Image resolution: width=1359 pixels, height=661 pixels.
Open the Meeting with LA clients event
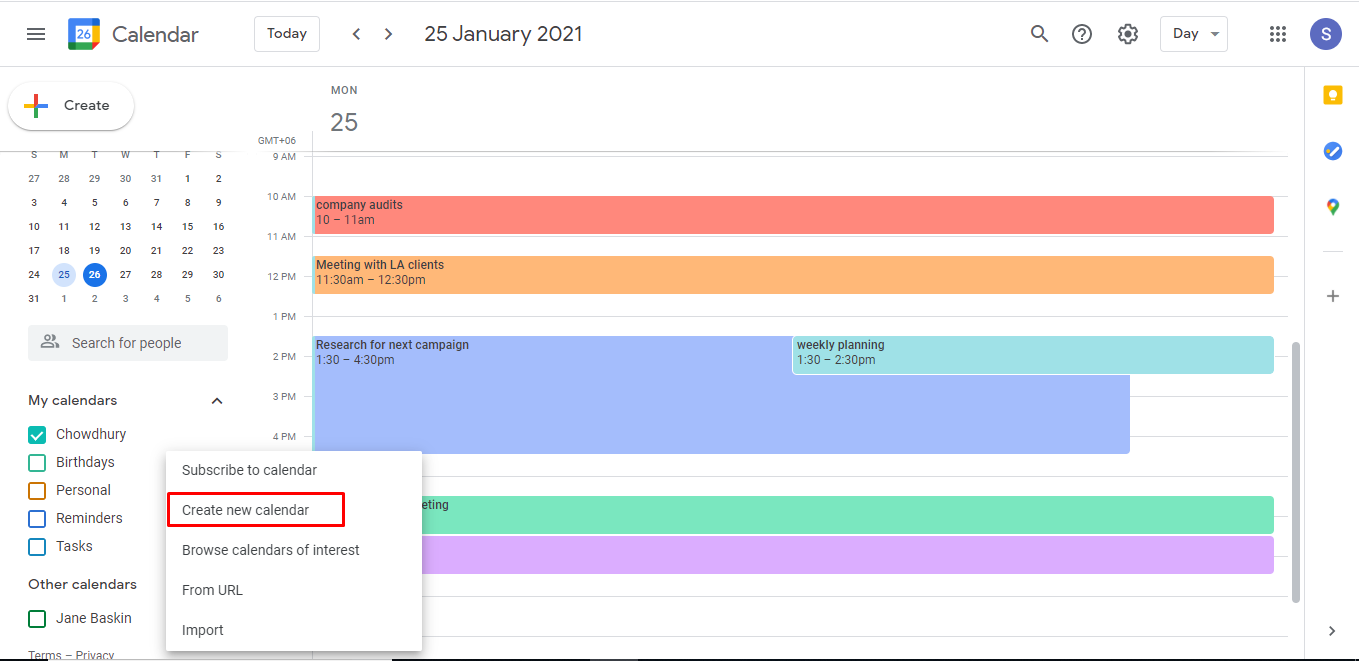point(700,274)
